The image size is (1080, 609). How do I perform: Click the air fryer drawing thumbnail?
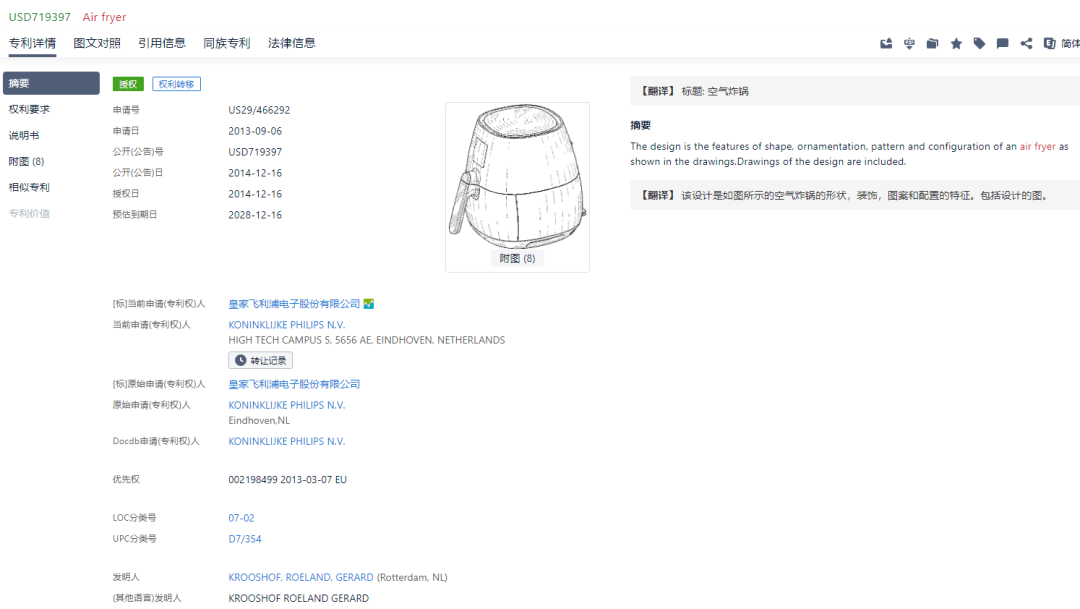[x=517, y=180]
